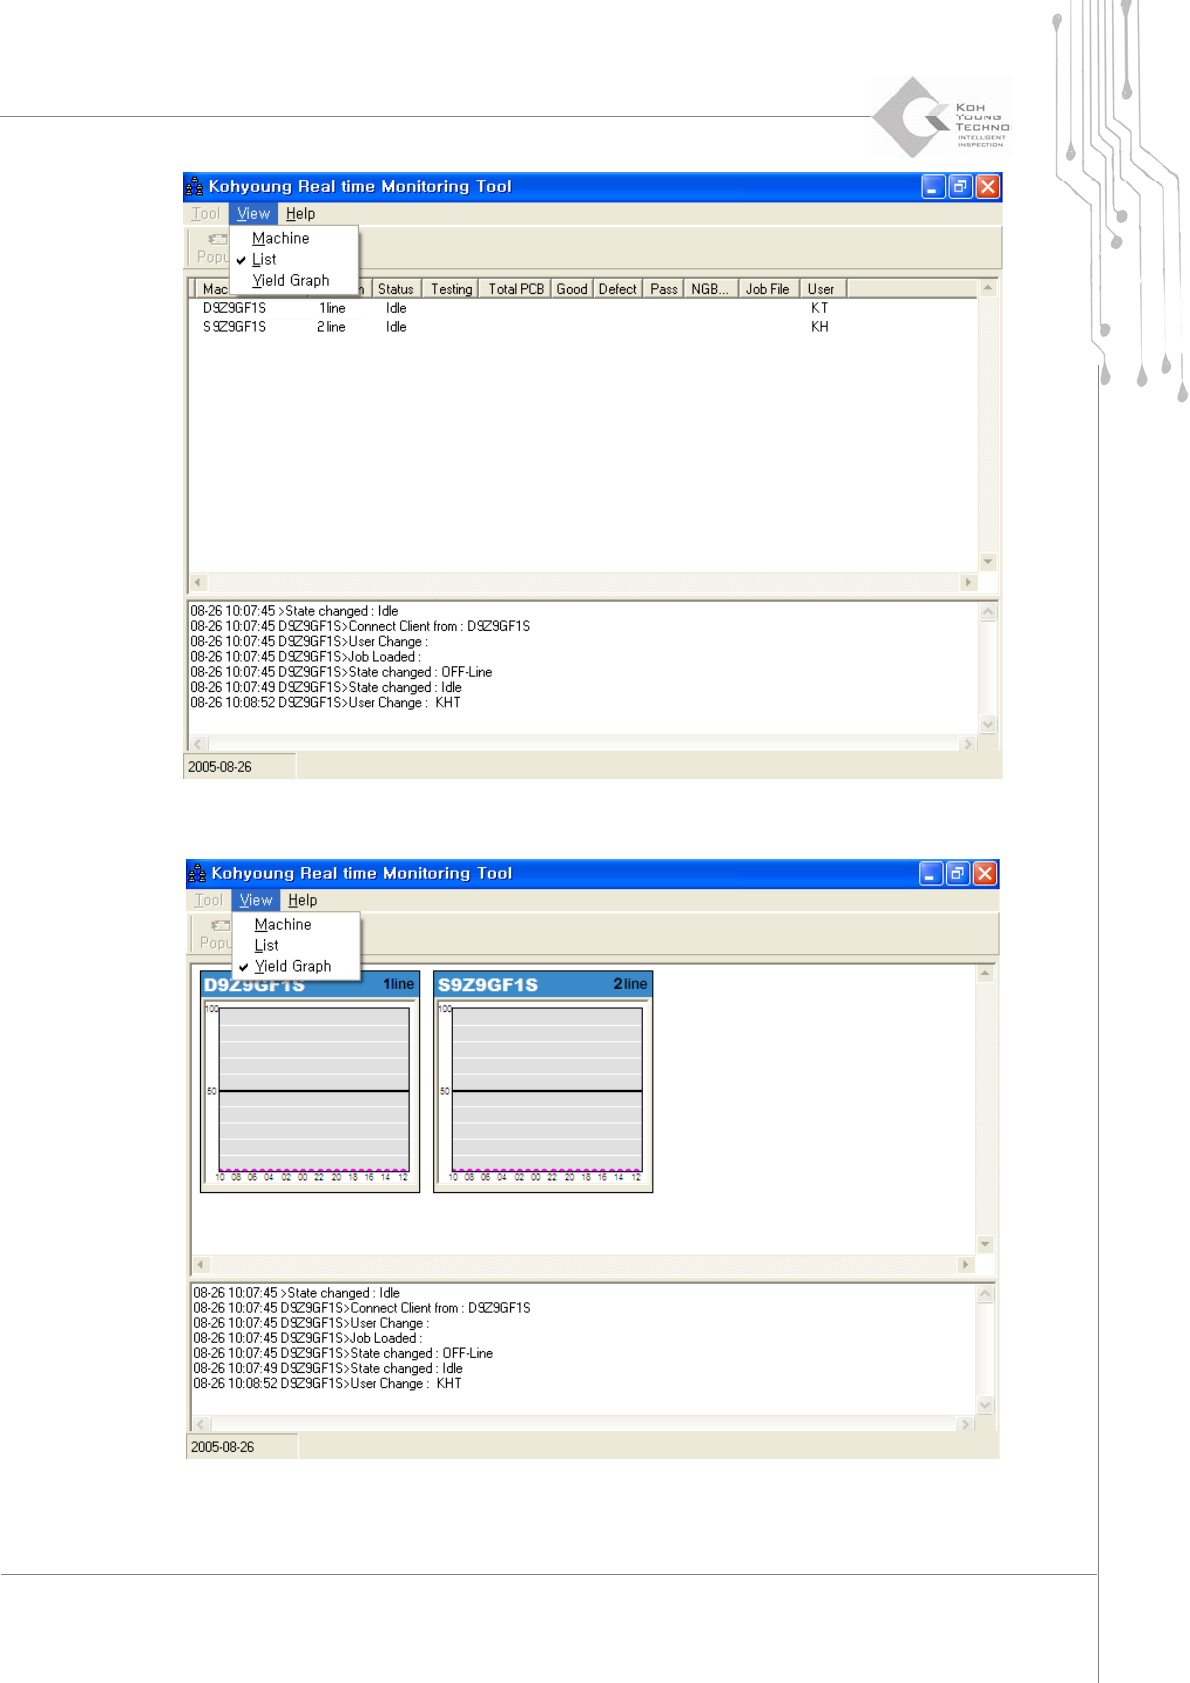Restore down the lower monitoring tool window
The width and height of the screenshot is (1190, 1683).
click(958, 874)
